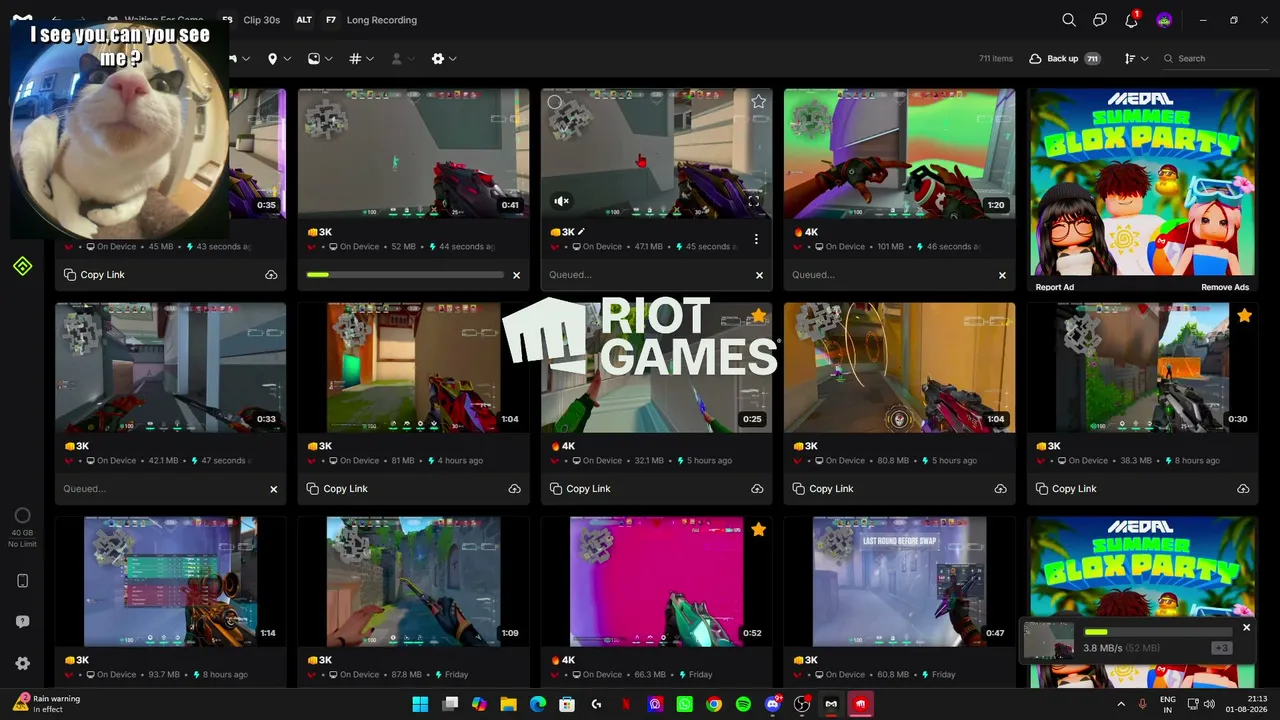The height and width of the screenshot is (720, 1280).
Task: Copy Link for the 45 MB clip
Action: pos(94,275)
